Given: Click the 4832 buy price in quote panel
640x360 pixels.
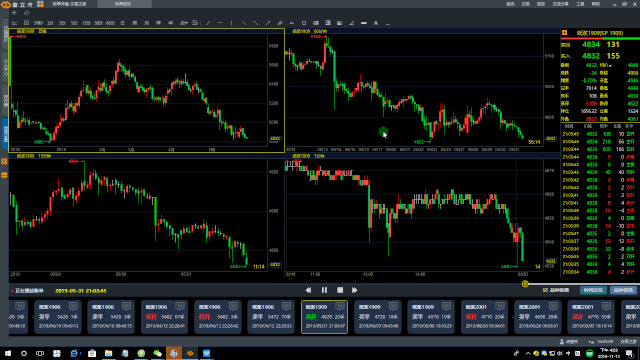Looking at the screenshot, I should (x=591, y=56).
